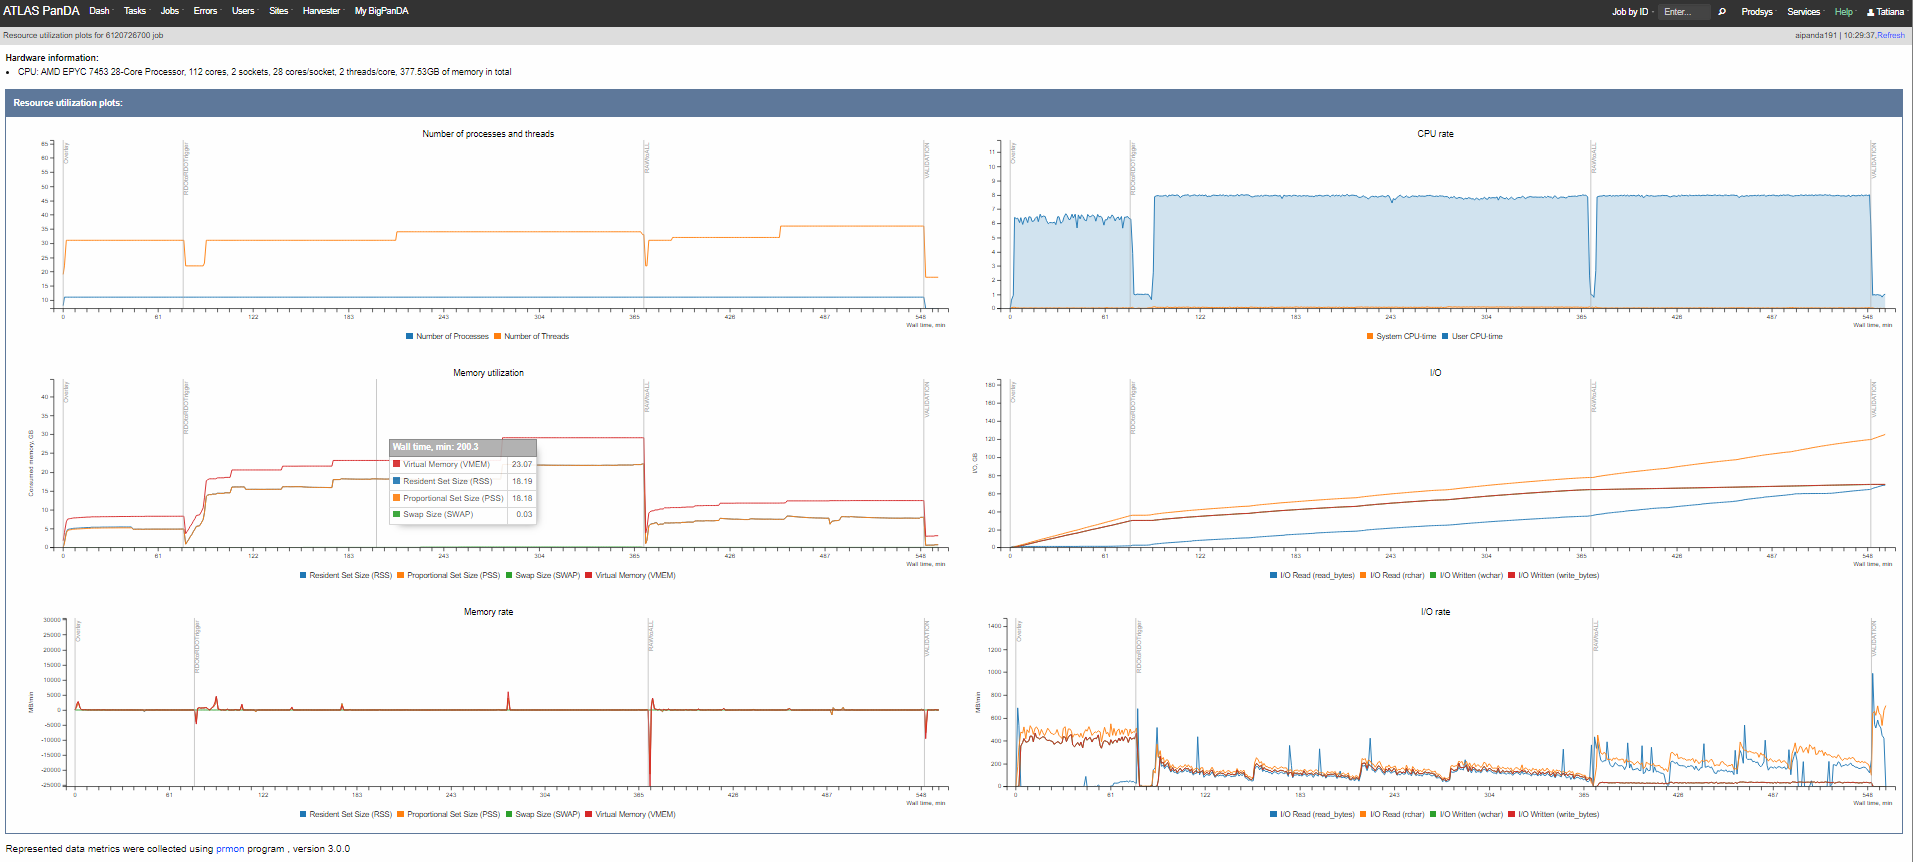Toggle wchar series in I/O rate legend
Viewport: 1913px width, 862px height.
point(1466,814)
